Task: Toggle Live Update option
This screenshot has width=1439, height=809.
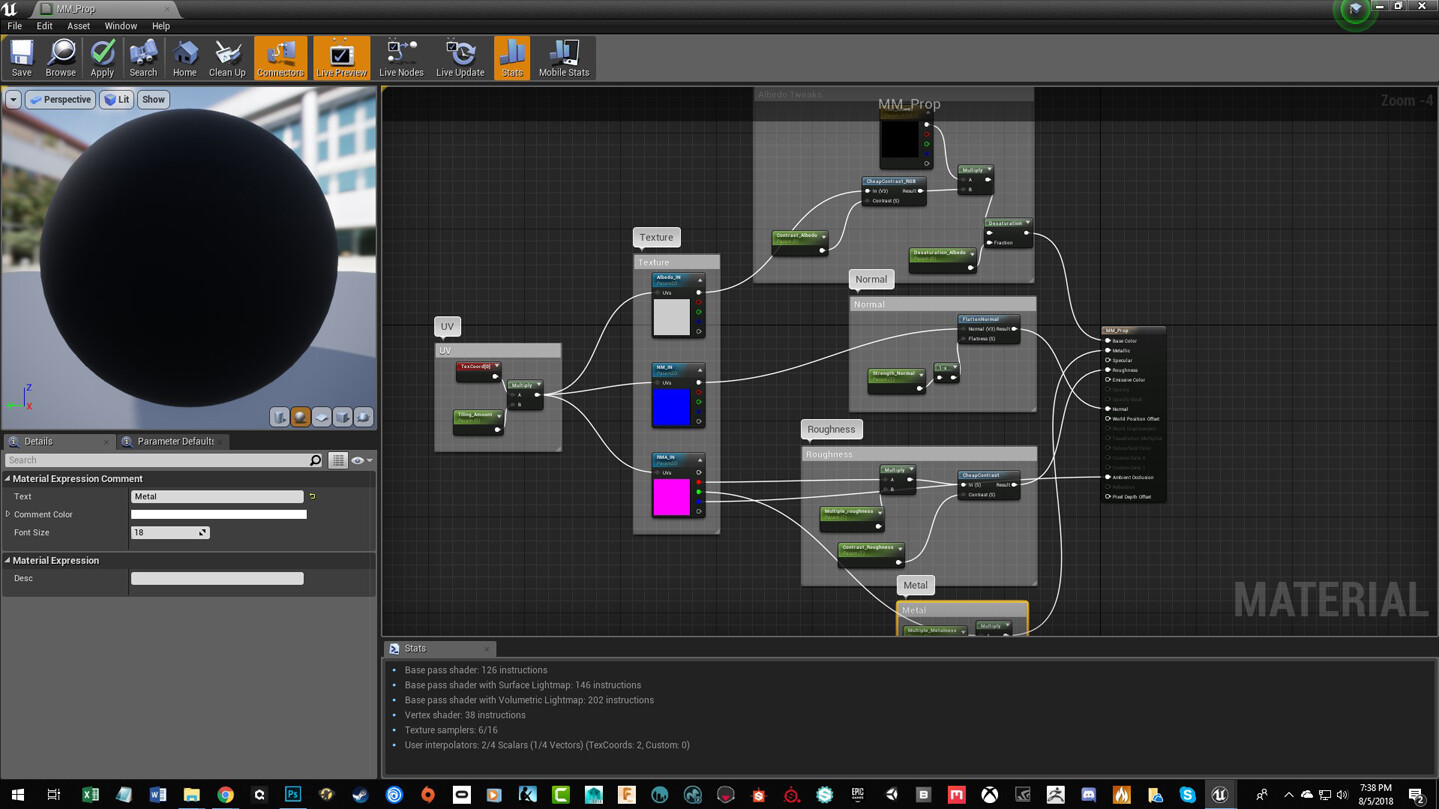Action: pyautogui.click(x=460, y=59)
